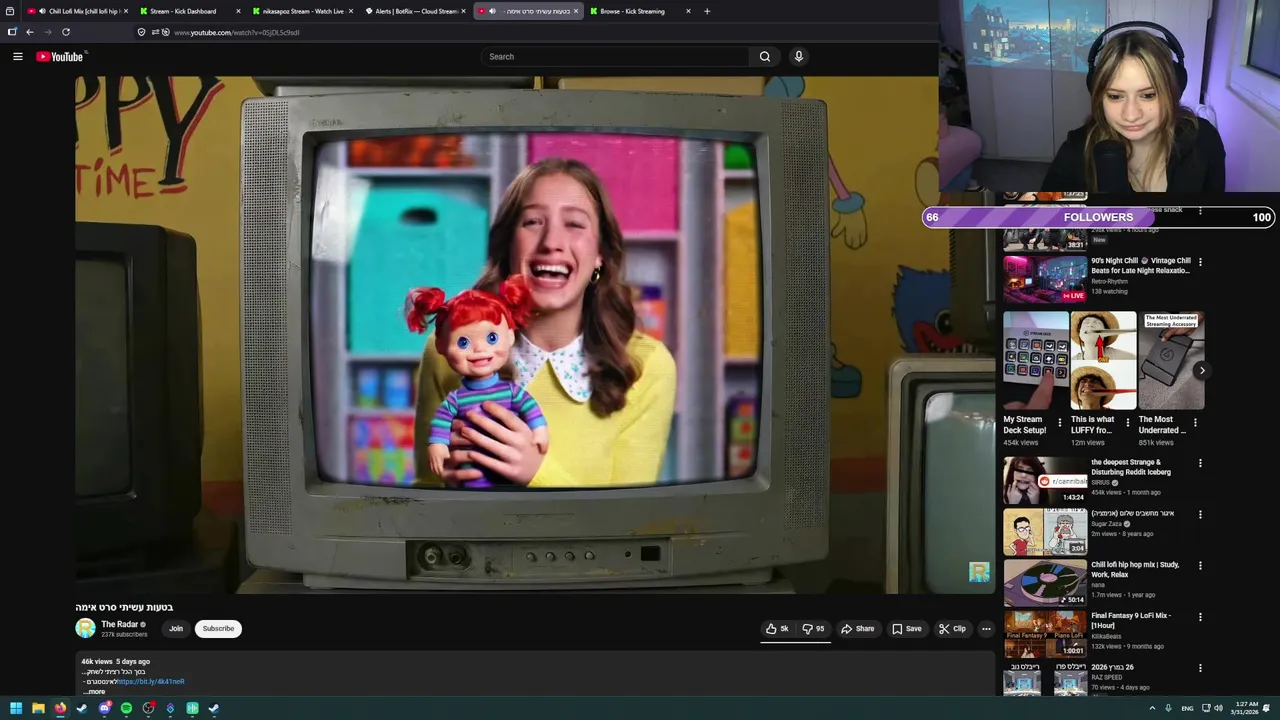Like the video with thumbs up
This screenshot has height=720, width=1280.
777,629
